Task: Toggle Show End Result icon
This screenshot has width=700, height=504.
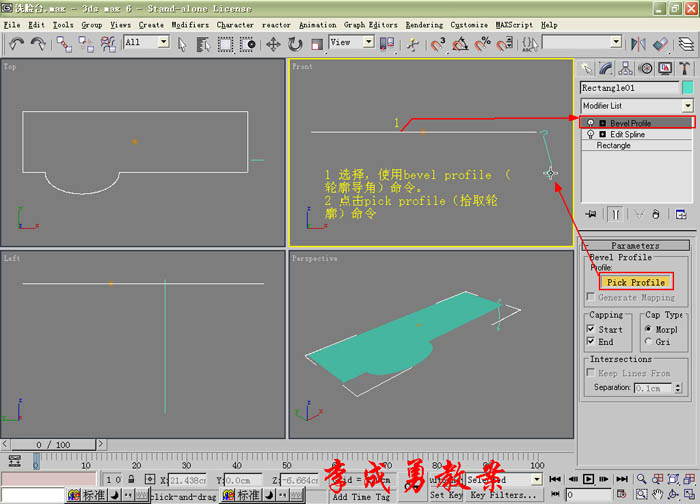Action: (x=615, y=214)
